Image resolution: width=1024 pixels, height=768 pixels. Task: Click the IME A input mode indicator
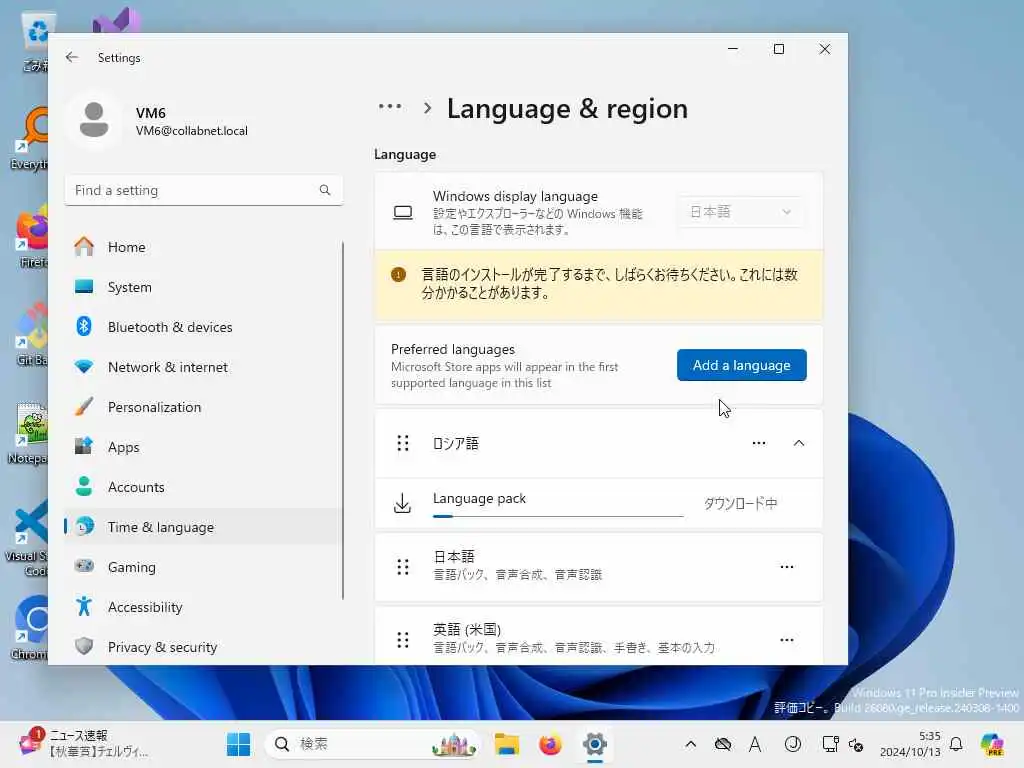coord(755,744)
